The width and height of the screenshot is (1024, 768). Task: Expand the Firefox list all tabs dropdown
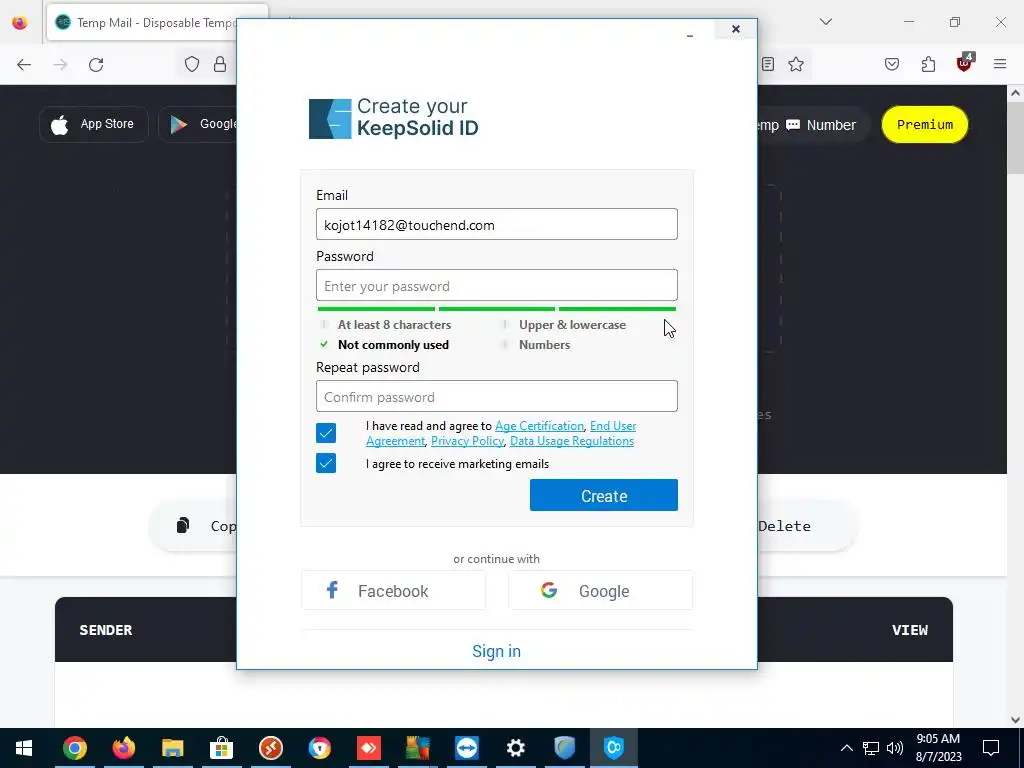pos(825,22)
